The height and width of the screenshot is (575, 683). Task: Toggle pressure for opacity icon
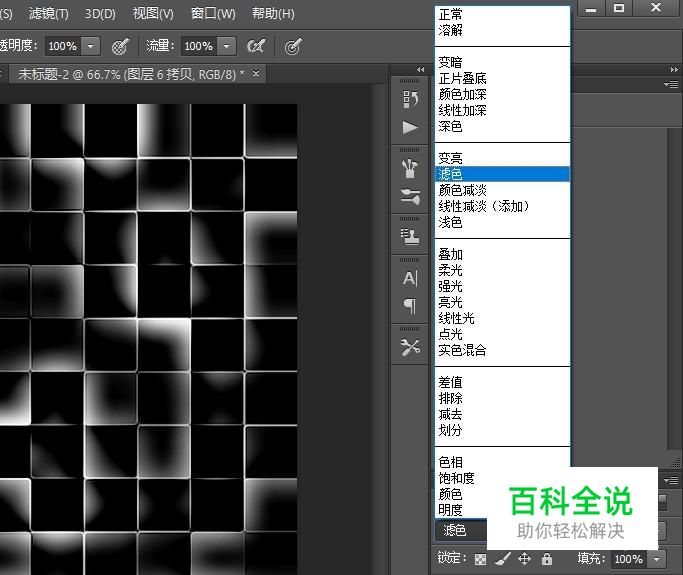(120, 46)
